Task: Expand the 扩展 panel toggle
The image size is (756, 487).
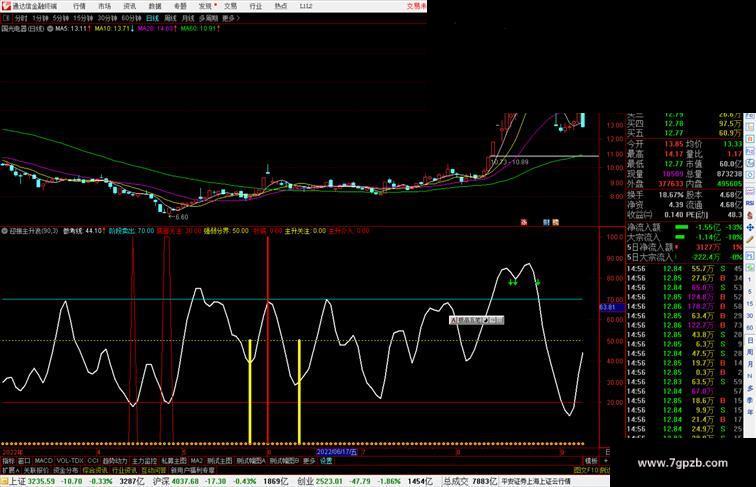Action: click(11, 470)
